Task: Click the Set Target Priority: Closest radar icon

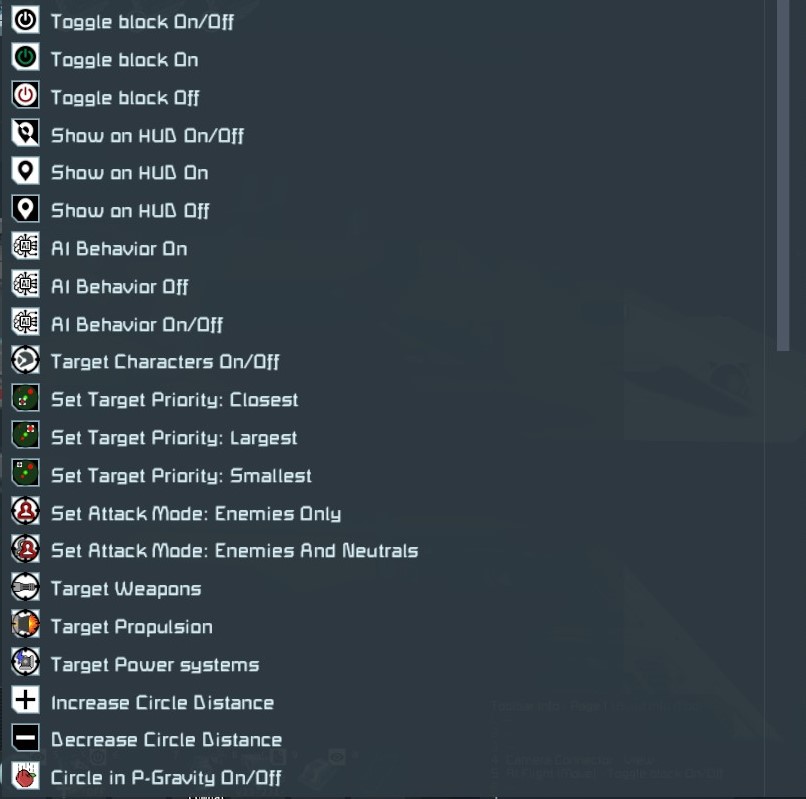Action: pos(25,398)
